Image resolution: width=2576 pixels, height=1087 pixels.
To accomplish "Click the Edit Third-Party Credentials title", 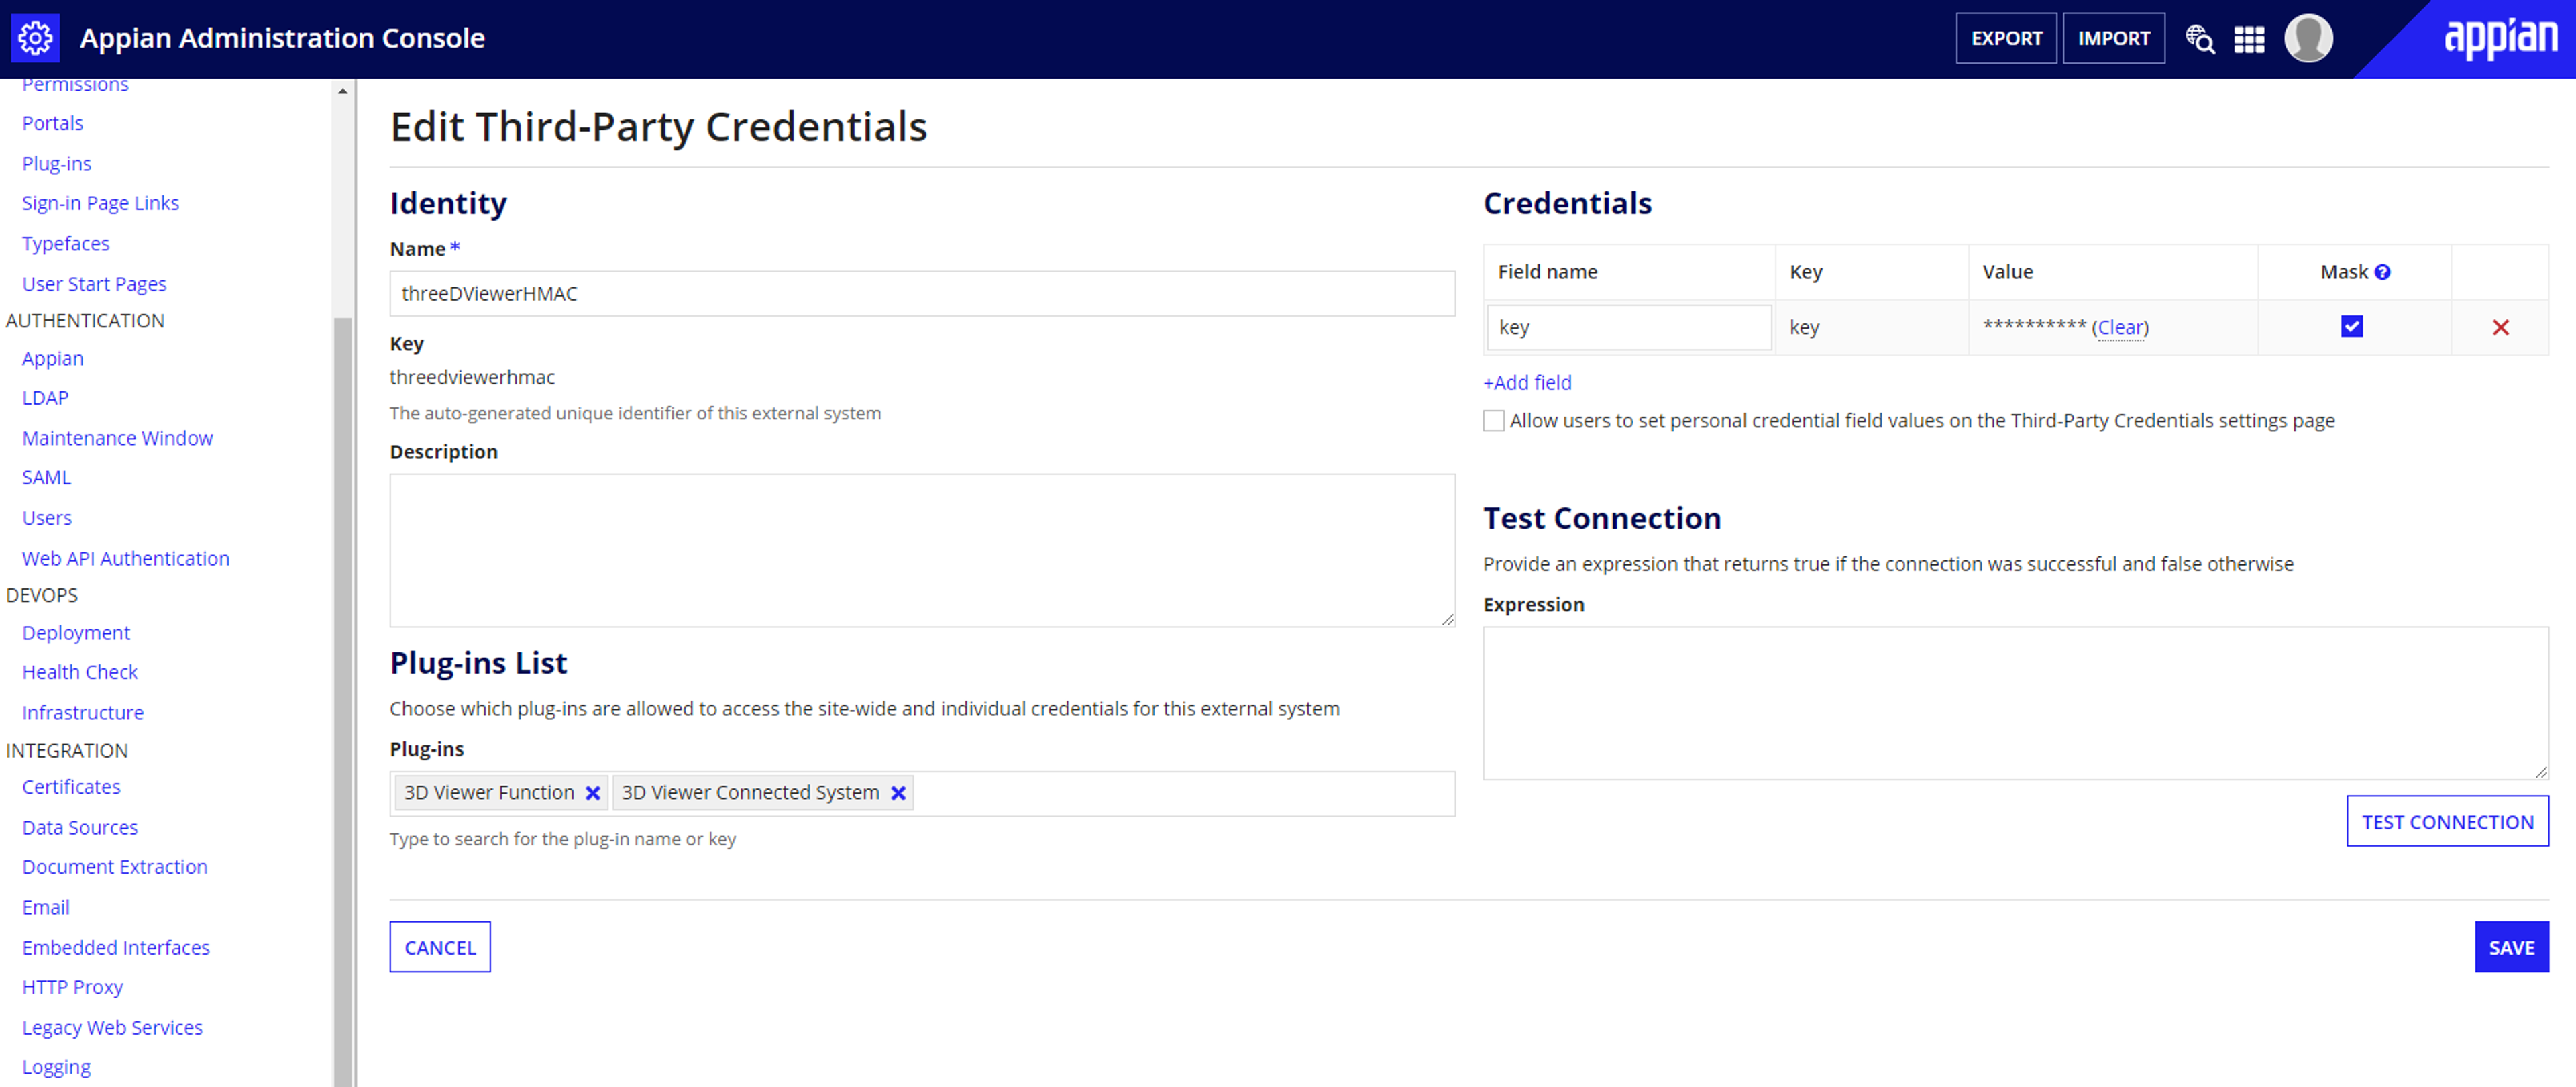I will pos(658,127).
